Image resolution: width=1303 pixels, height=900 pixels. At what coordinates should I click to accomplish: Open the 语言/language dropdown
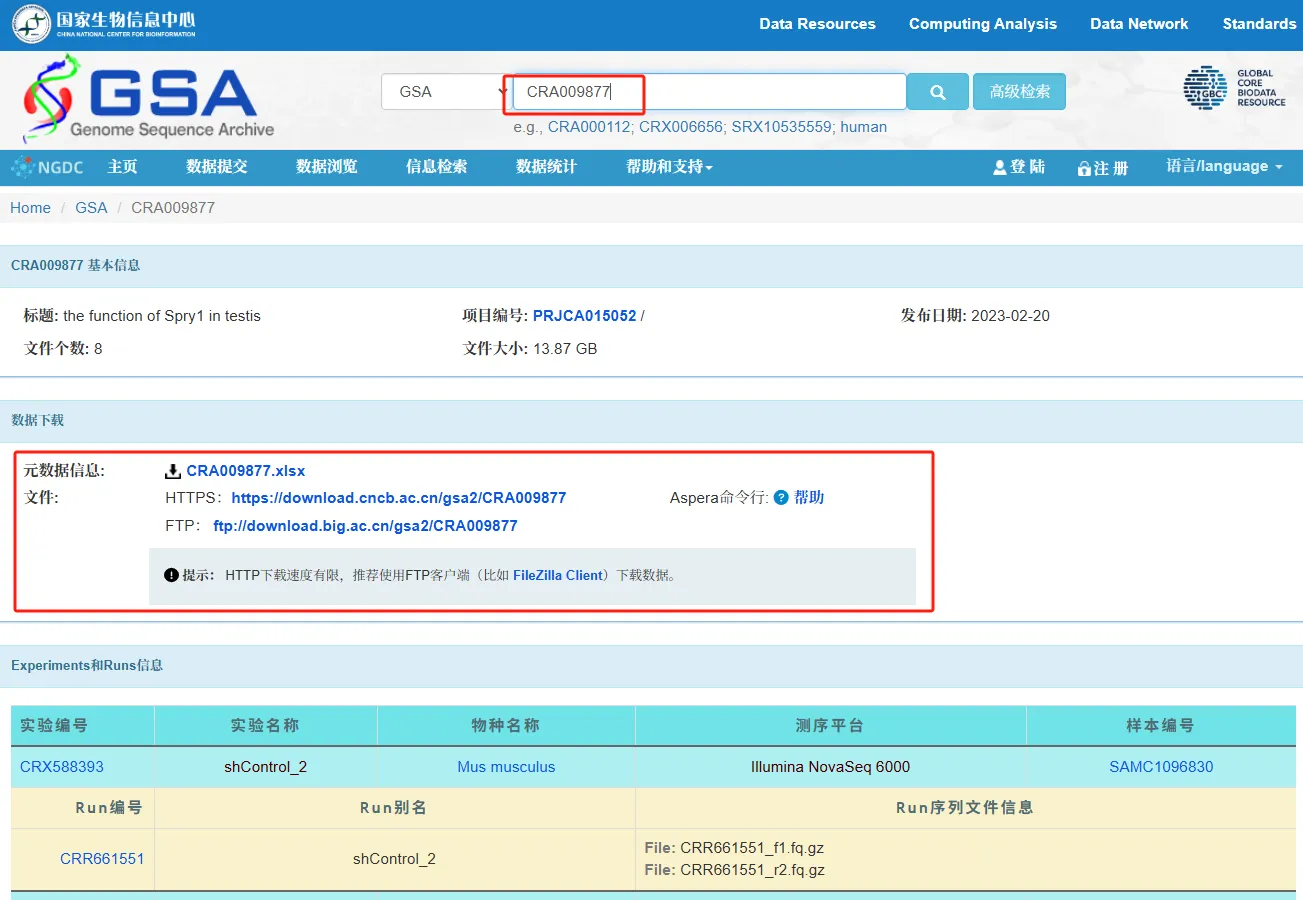pos(1224,167)
